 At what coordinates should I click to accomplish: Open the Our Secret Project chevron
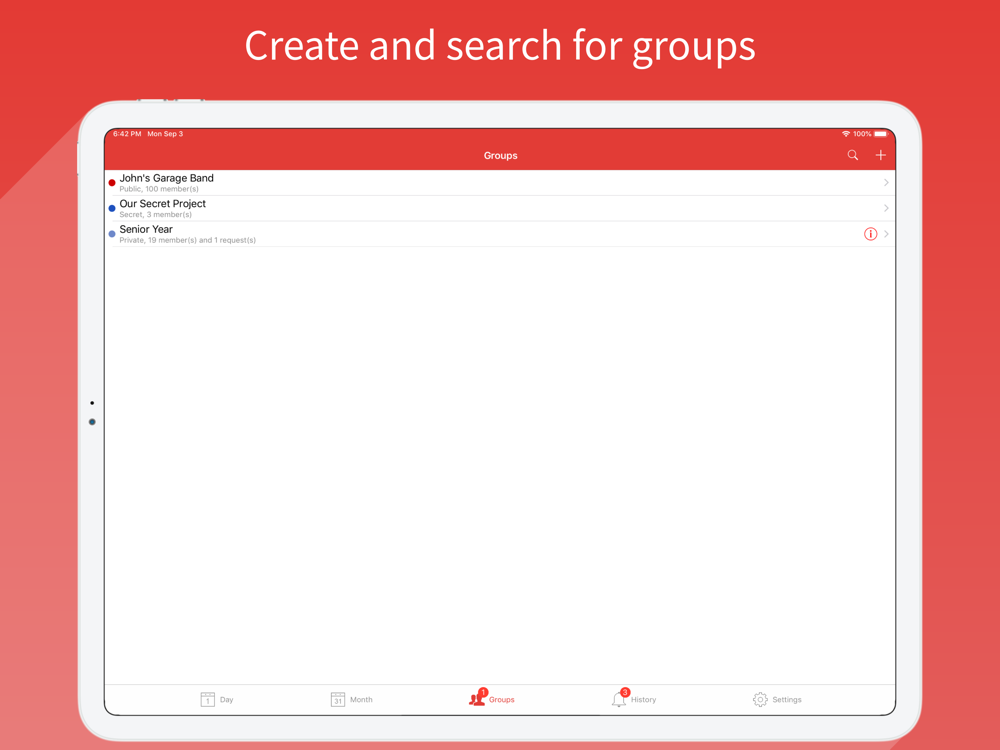tap(886, 208)
